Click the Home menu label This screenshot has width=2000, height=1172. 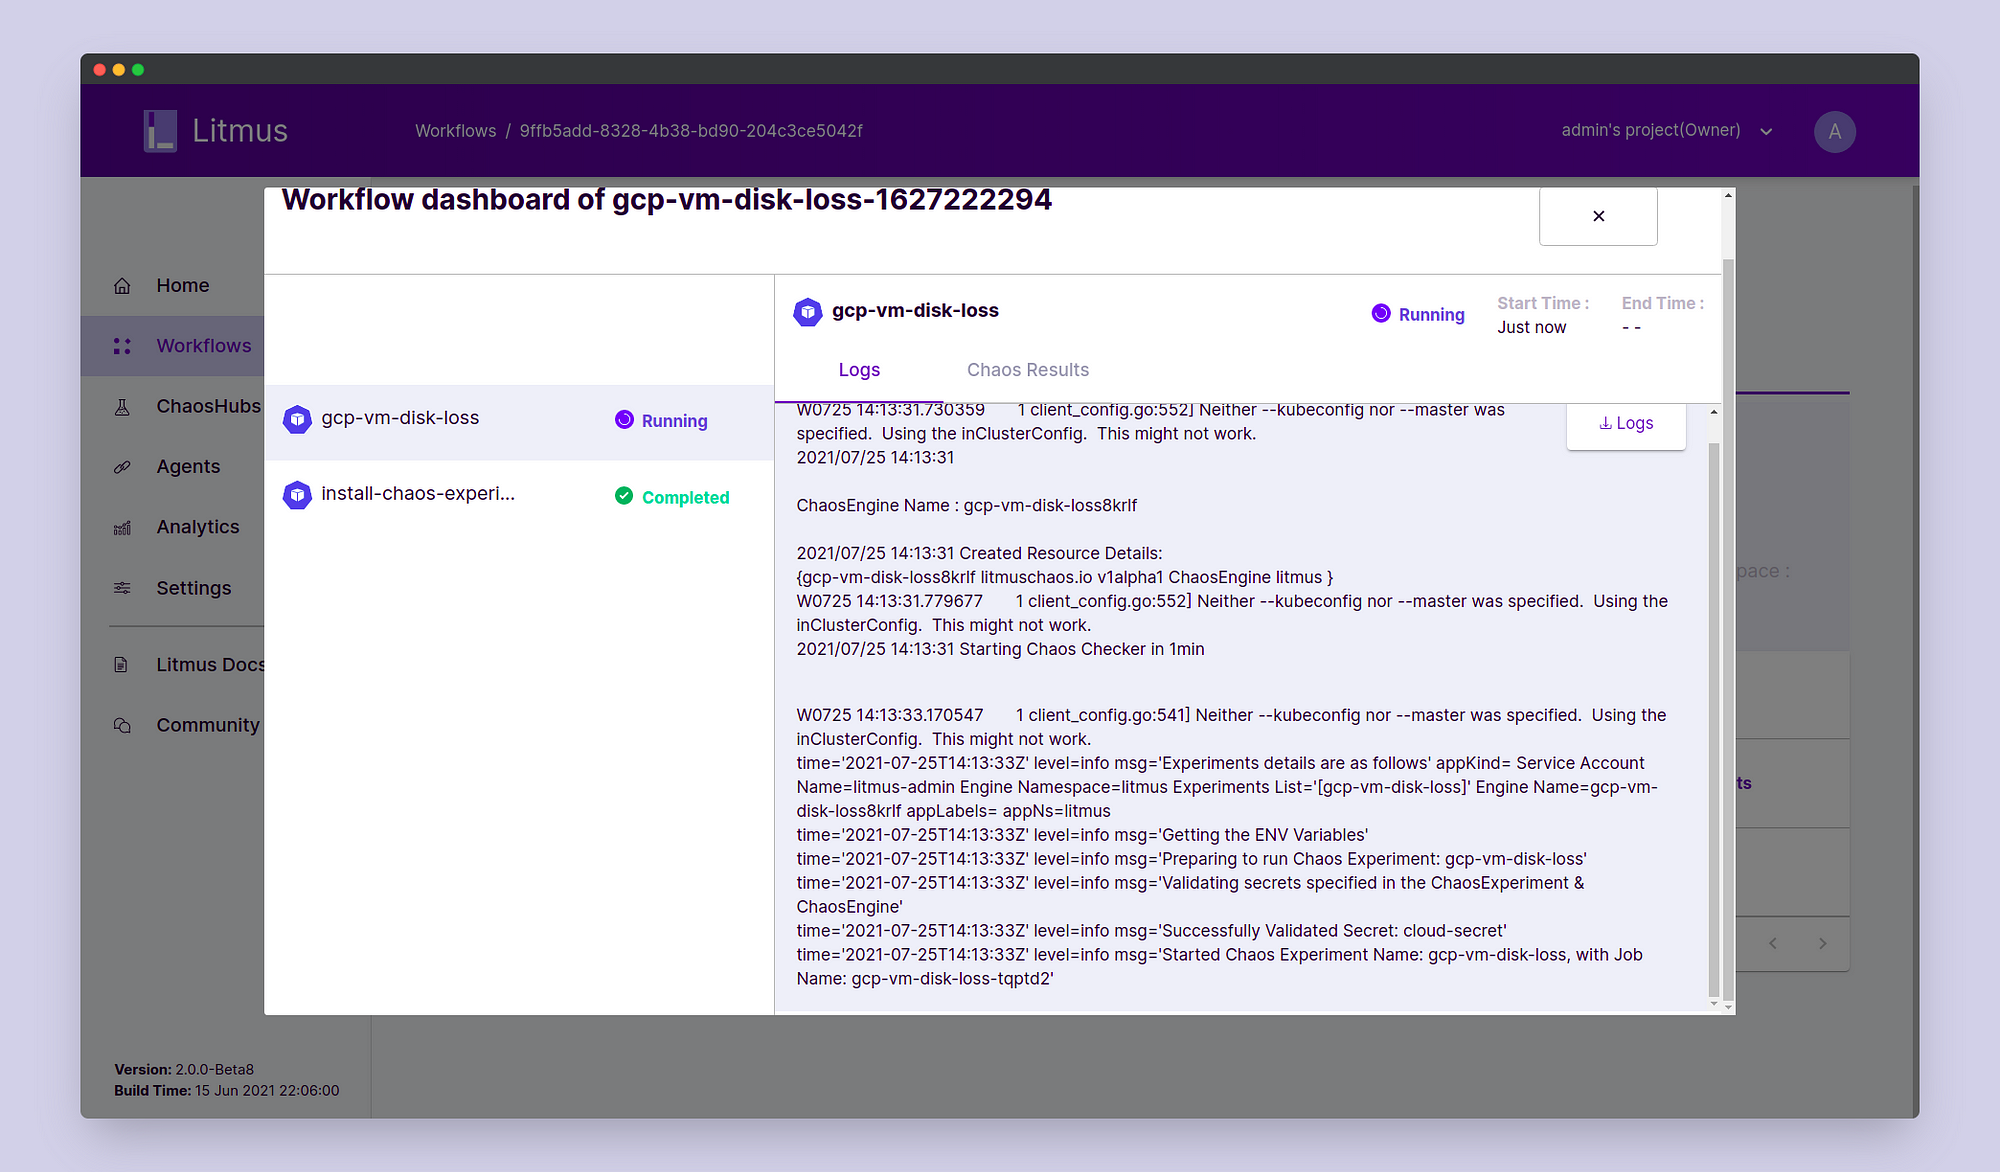point(183,286)
